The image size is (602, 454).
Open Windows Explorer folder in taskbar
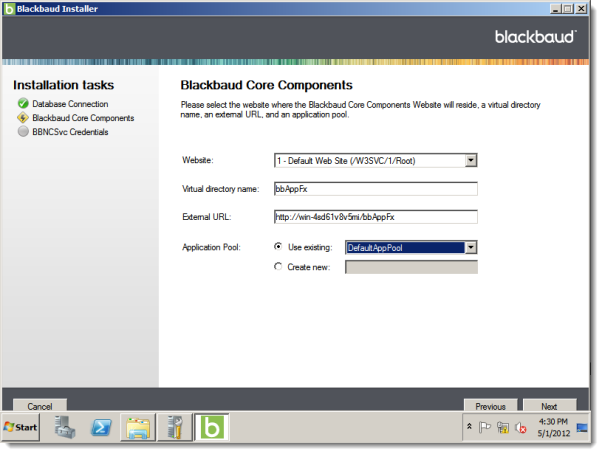(138, 427)
